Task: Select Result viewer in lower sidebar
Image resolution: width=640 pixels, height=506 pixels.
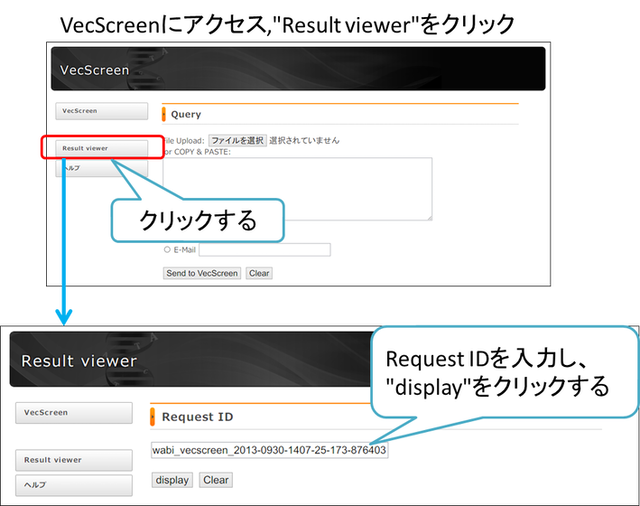Action: click(x=73, y=460)
